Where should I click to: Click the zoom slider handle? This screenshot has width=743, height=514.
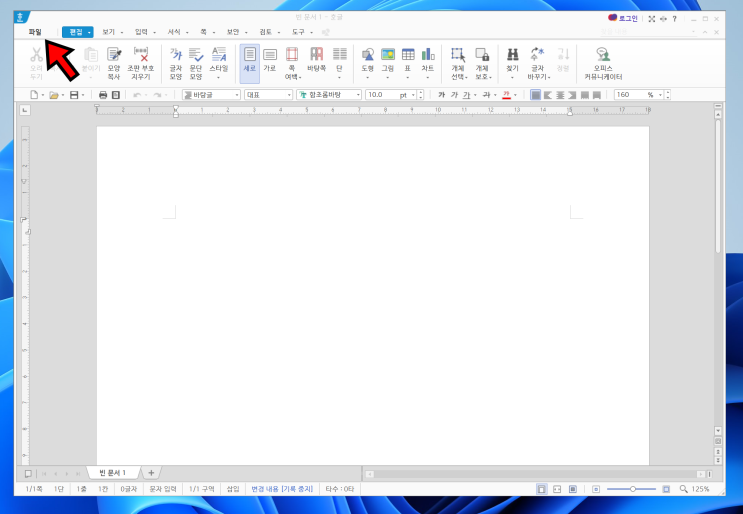click(x=633, y=488)
